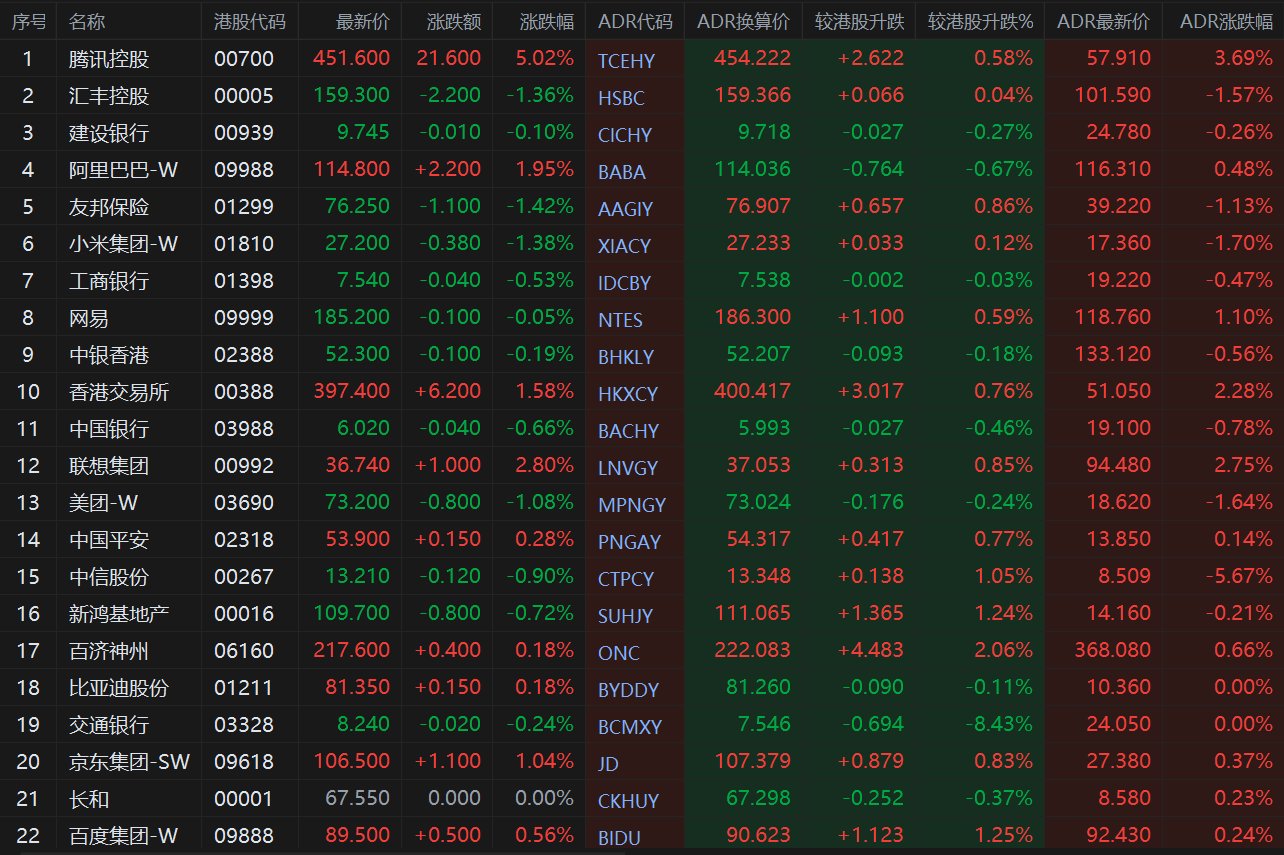
Task: Select the ADR ticker LNVGY
Action: (628, 468)
